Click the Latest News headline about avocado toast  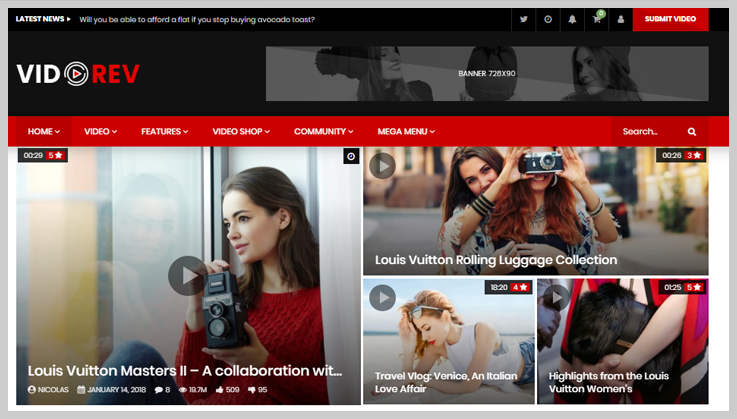(197, 20)
